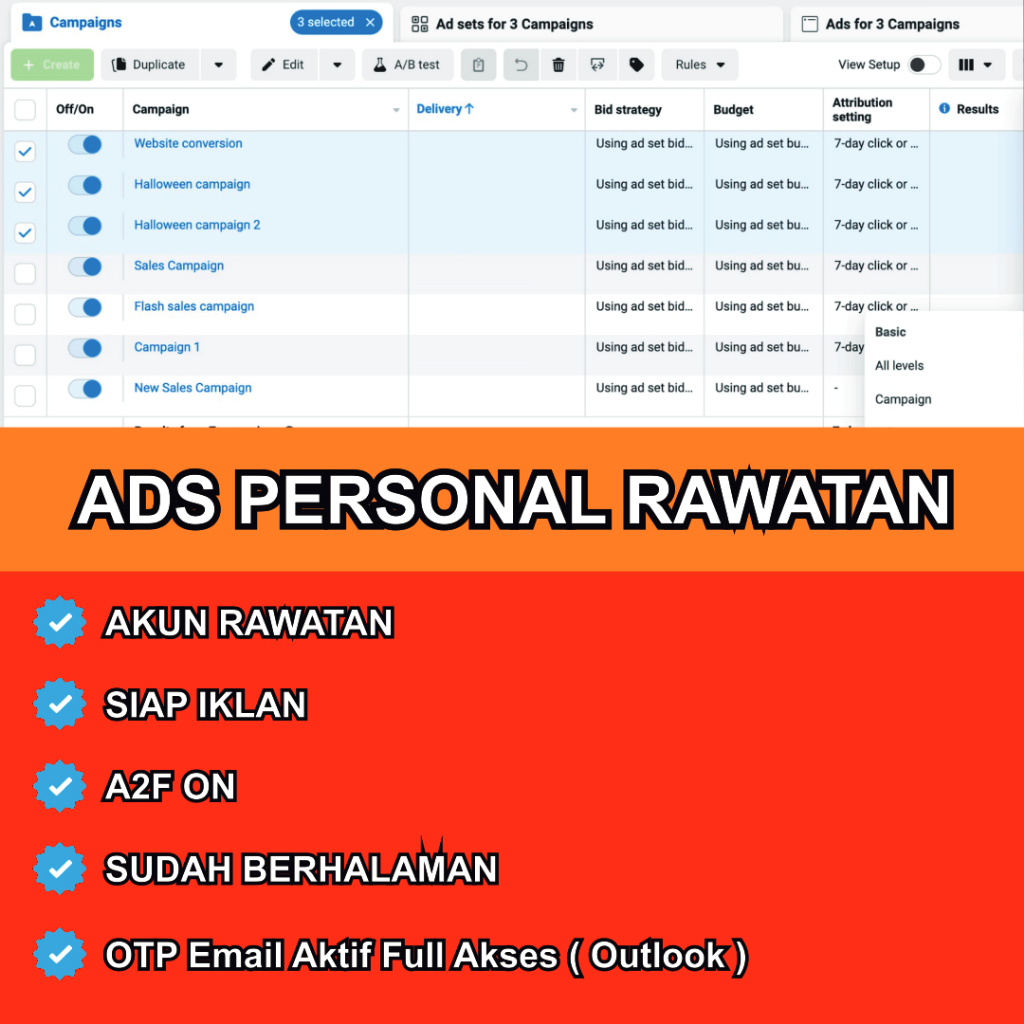Enable the View Setup toggle
Viewport: 1024px width, 1024px height.
(x=922, y=63)
